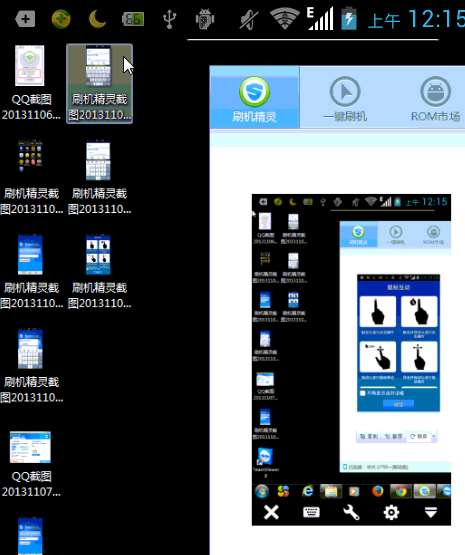
Task: Select the QQ截图20131106 desktop file
Action: pyautogui.click(x=31, y=82)
